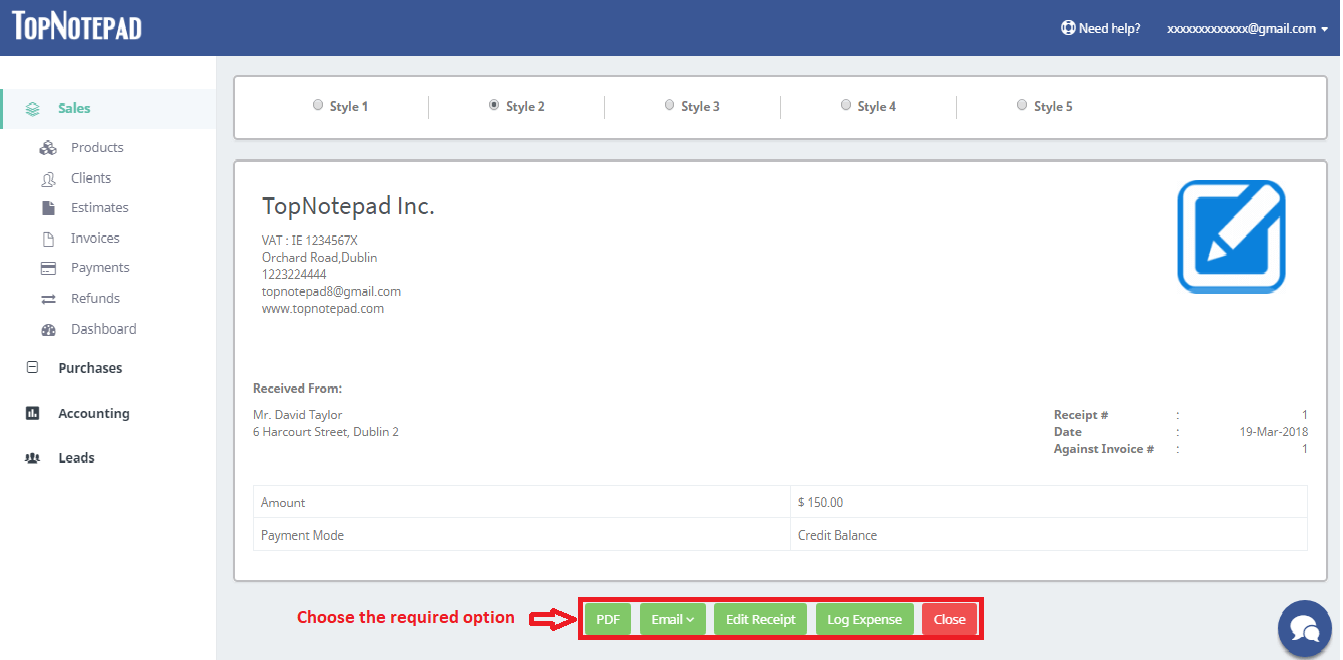Select the Style 1 radio button
This screenshot has width=1343, height=660.
pos(318,104)
